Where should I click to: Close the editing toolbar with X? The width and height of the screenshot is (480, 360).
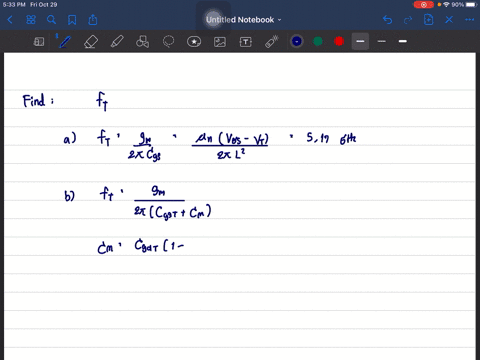tap(449, 20)
